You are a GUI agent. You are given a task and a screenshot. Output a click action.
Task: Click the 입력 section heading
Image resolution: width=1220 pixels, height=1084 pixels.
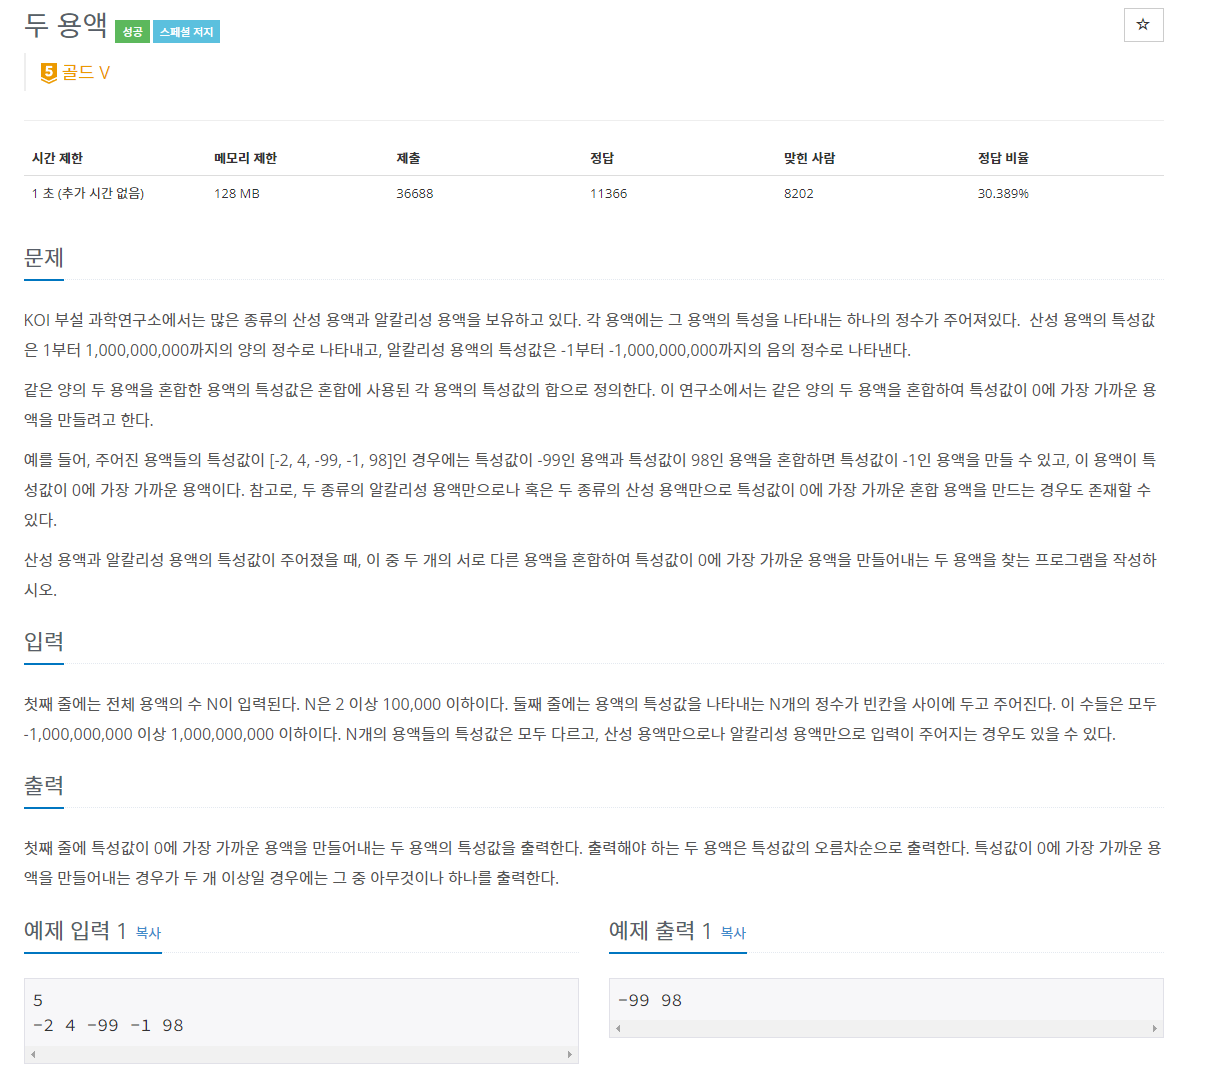click(44, 642)
